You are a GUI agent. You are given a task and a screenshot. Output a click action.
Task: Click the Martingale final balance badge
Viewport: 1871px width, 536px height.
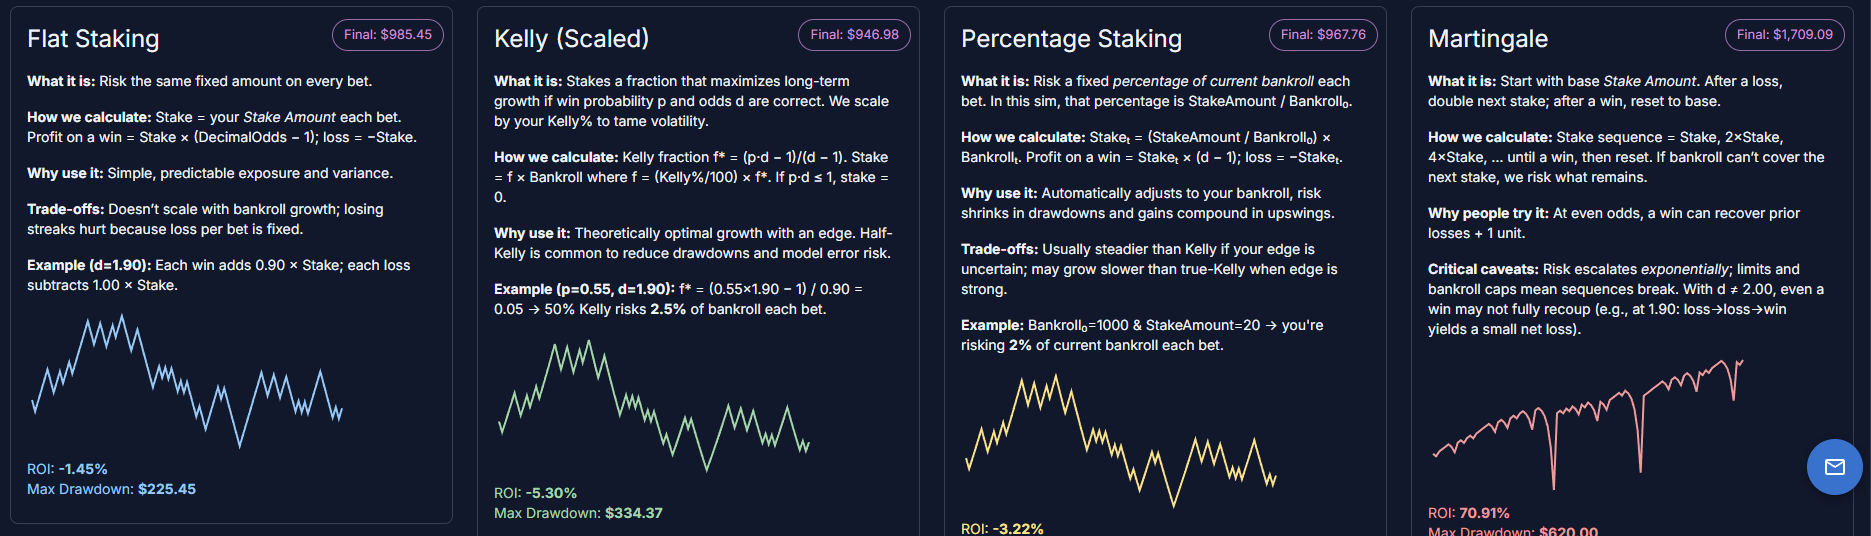(x=1784, y=35)
